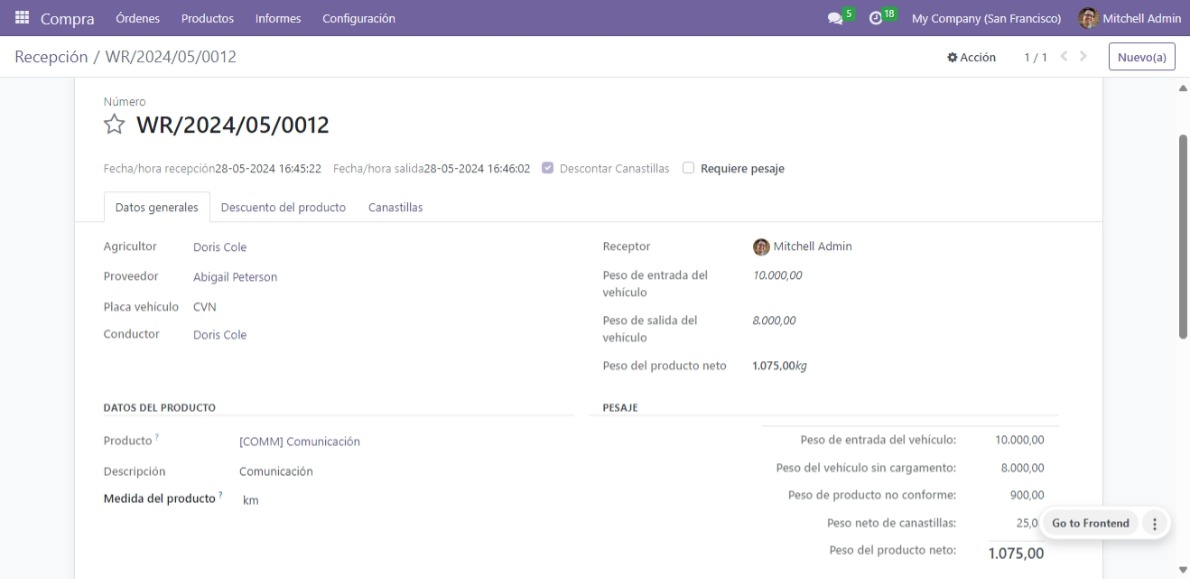Click the Mitchell Admin user avatar
Image resolution: width=1190 pixels, height=579 pixels.
click(x=1088, y=18)
